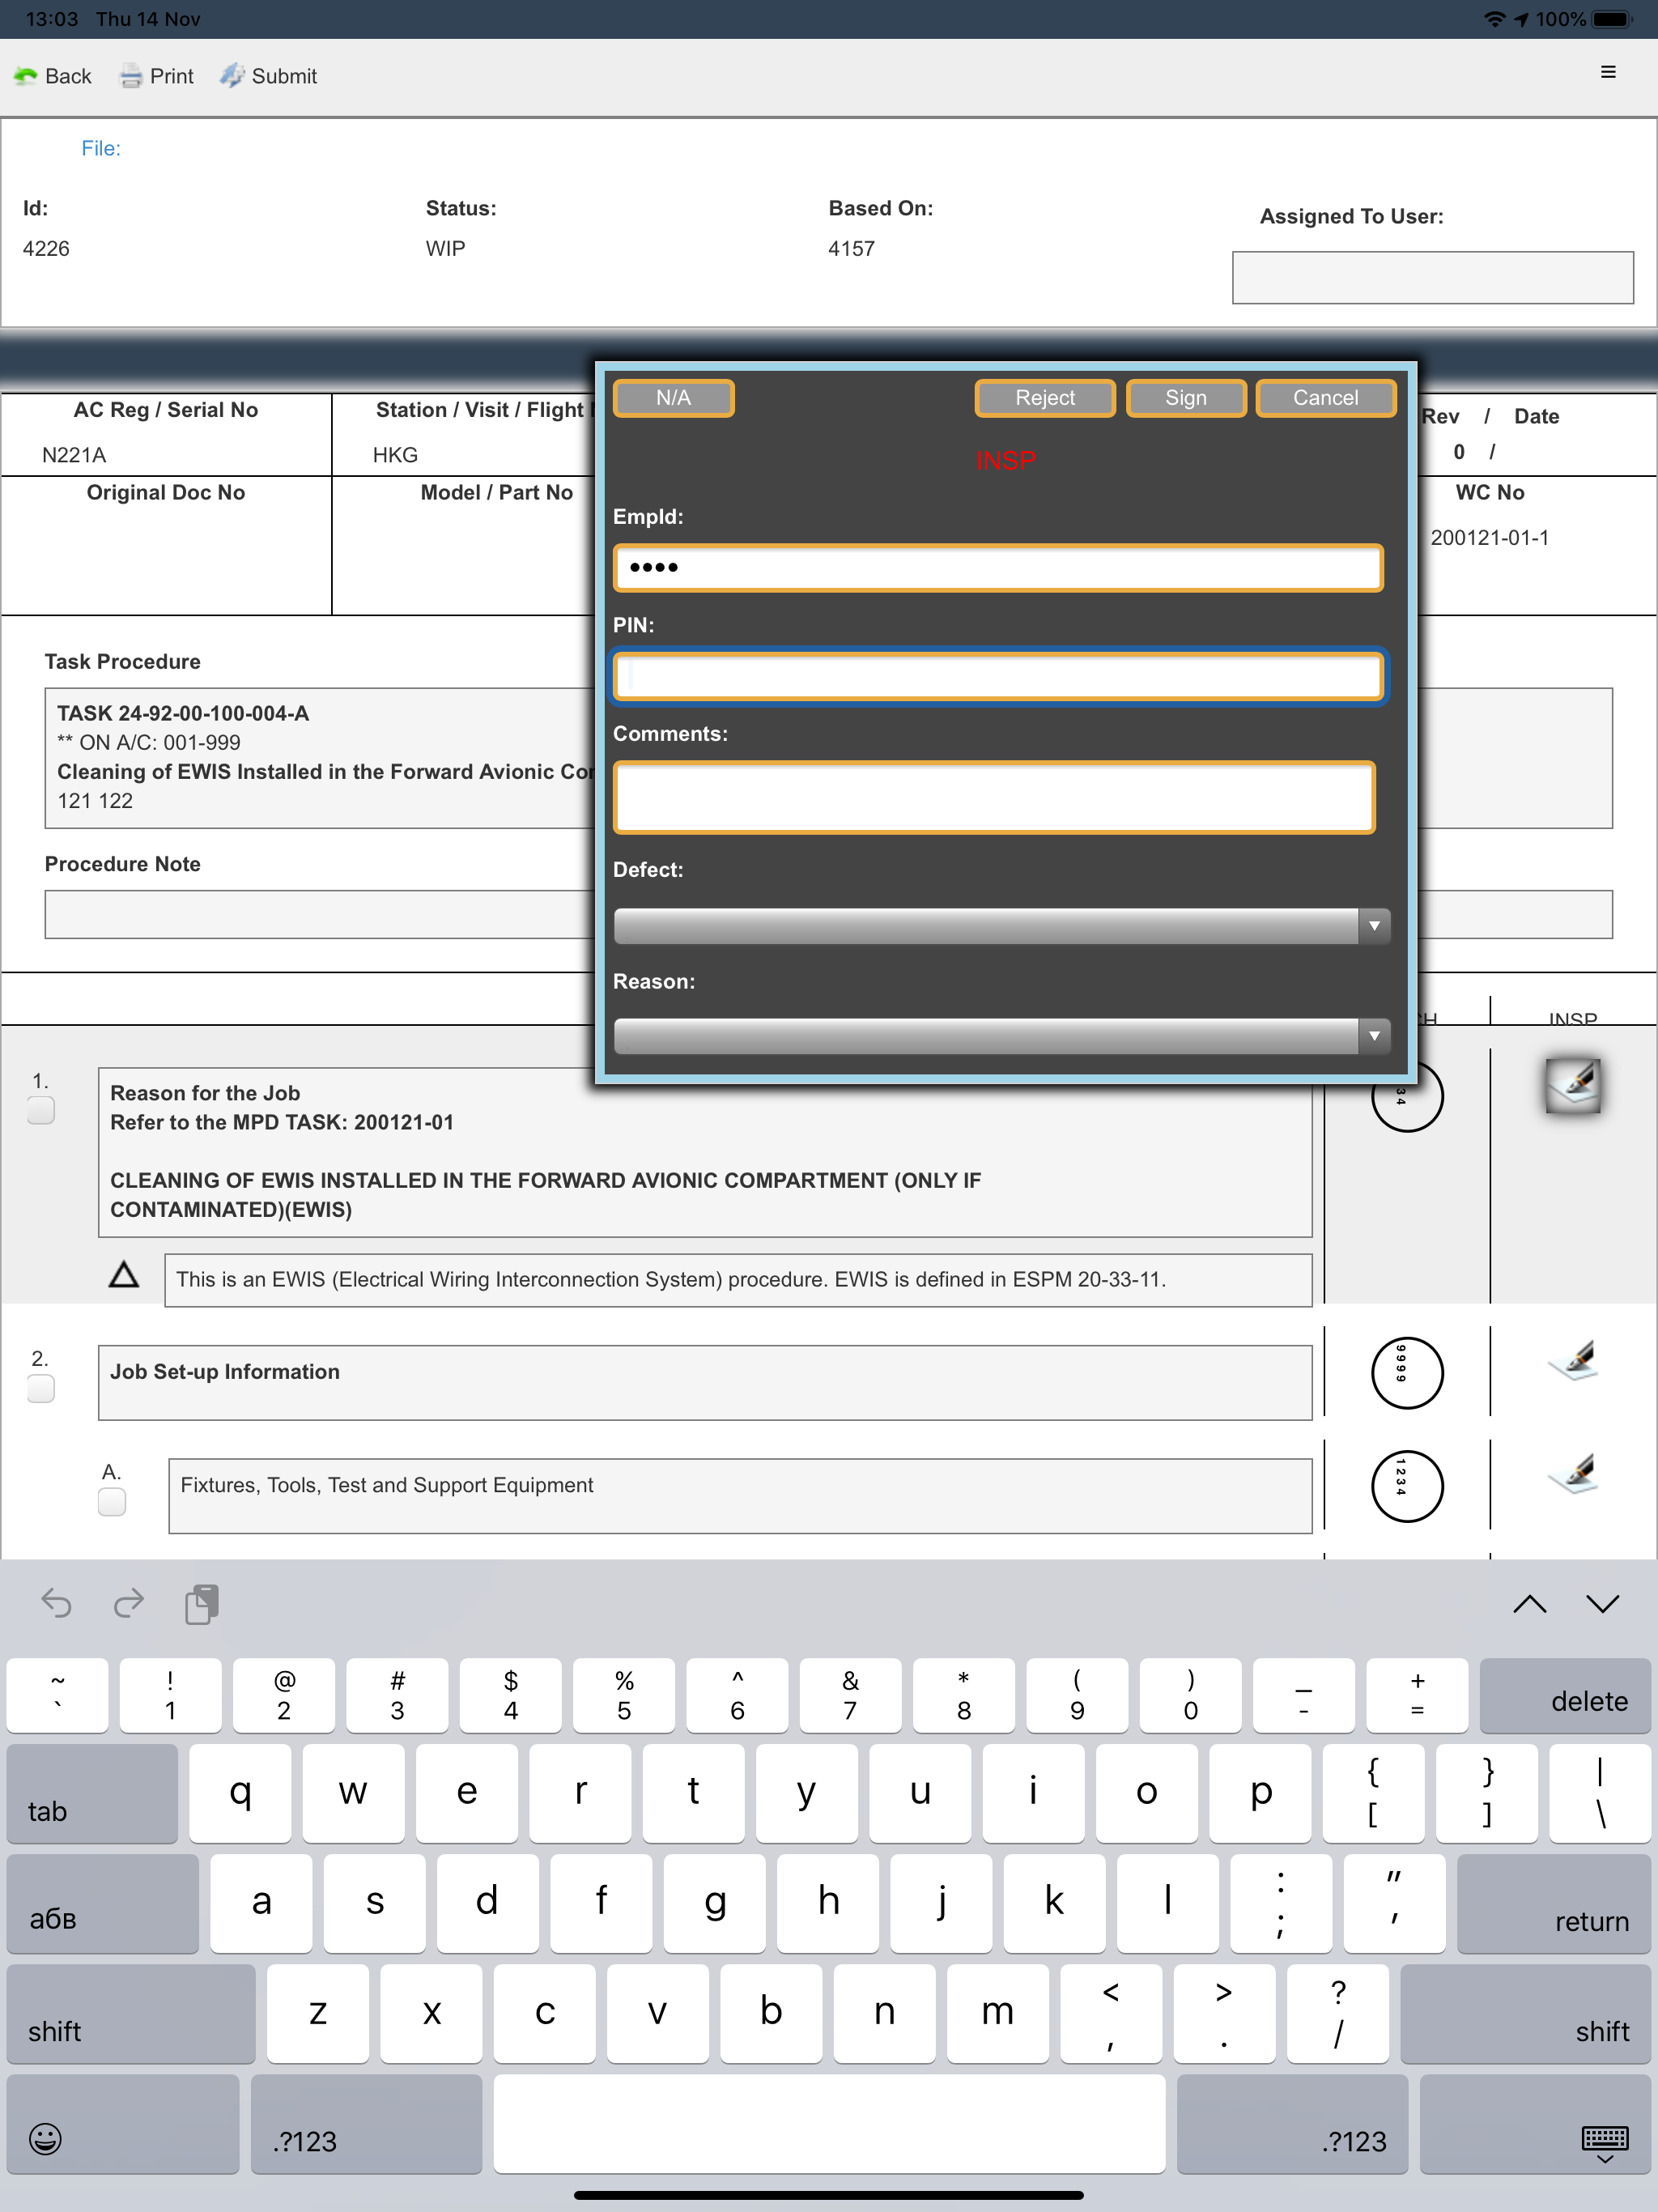Image resolution: width=1658 pixels, height=2212 pixels.
Task: Tap the green Back arrow icon
Action: pyautogui.click(x=25, y=76)
